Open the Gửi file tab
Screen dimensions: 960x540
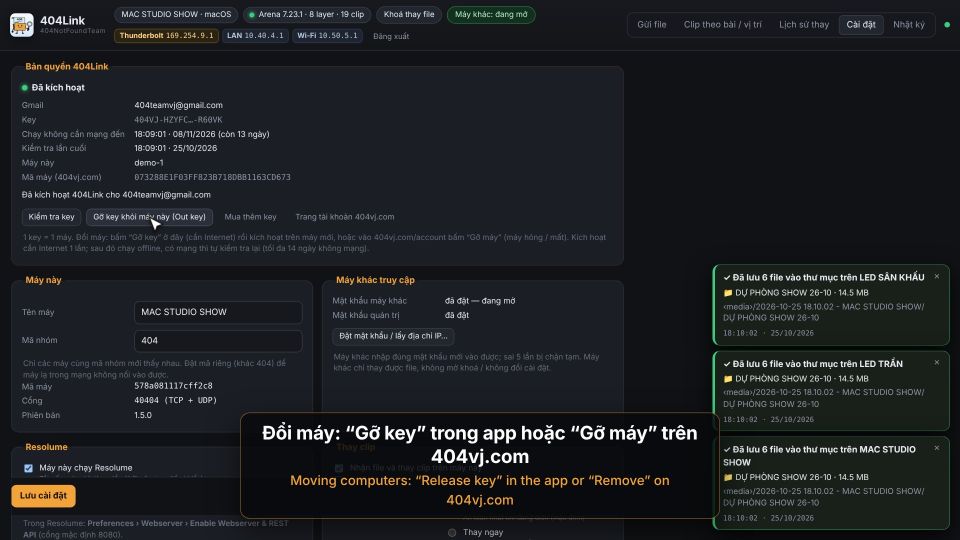[x=651, y=24]
